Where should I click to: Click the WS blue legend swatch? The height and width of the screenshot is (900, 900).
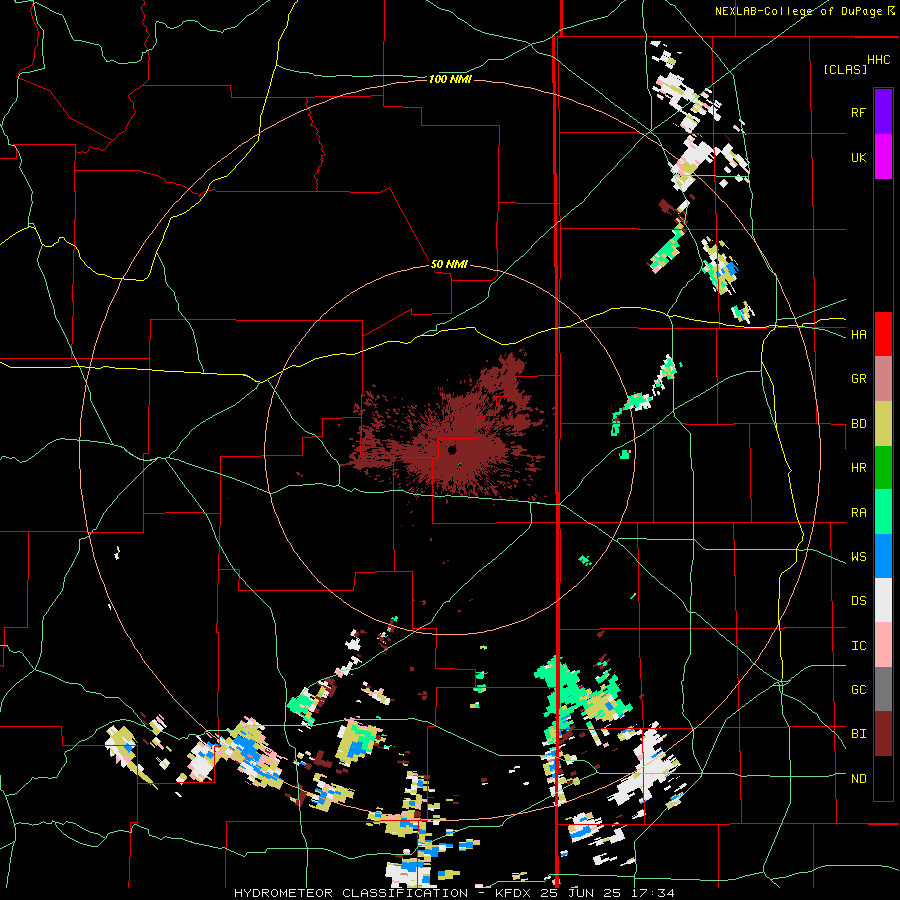coord(883,556)
